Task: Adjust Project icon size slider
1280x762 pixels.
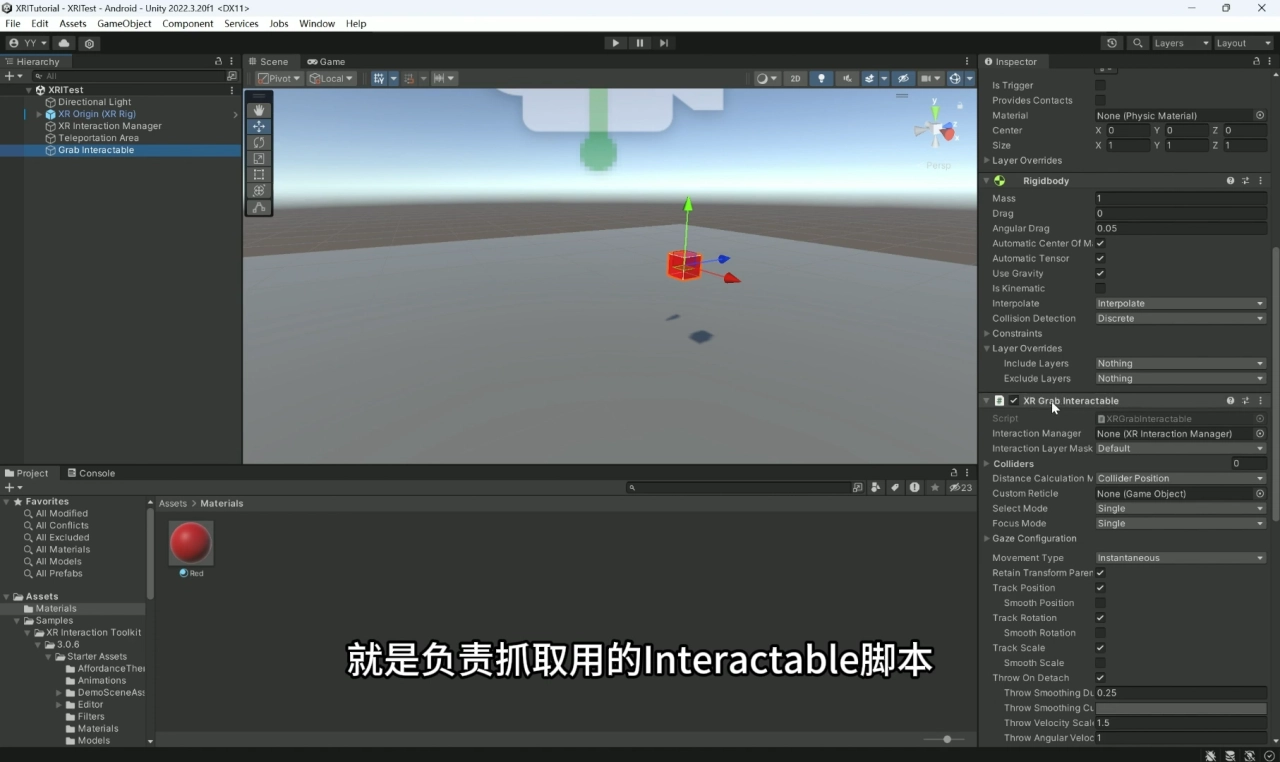Action: (946, 739)
